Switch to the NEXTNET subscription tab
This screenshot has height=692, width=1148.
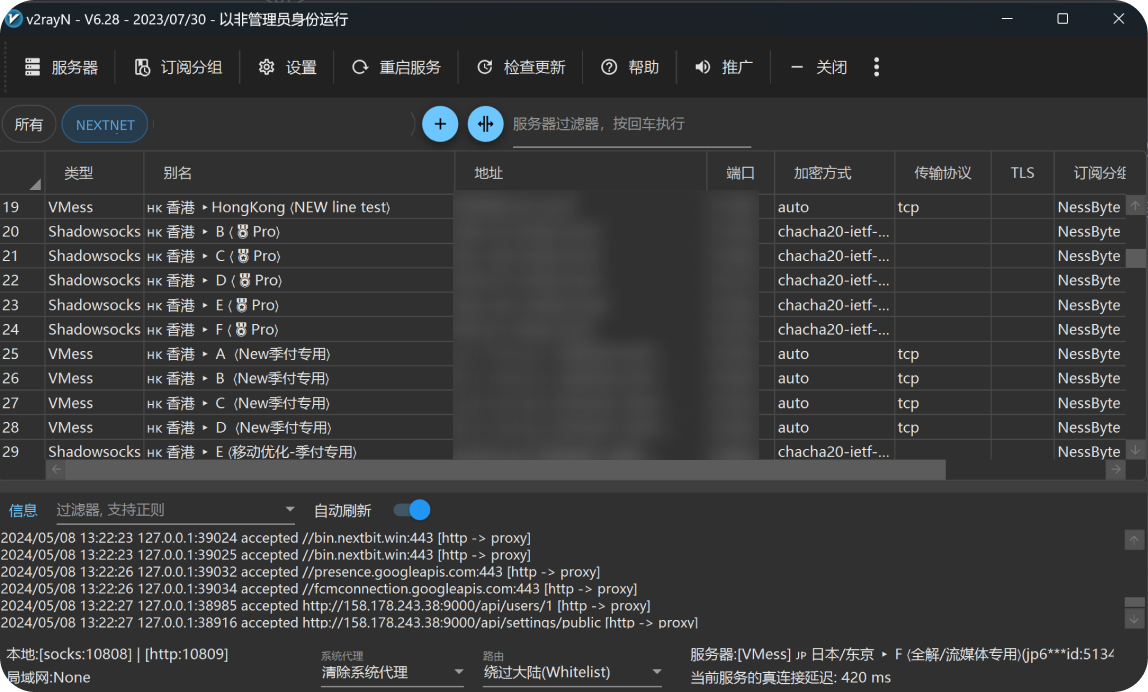point(105,125)
